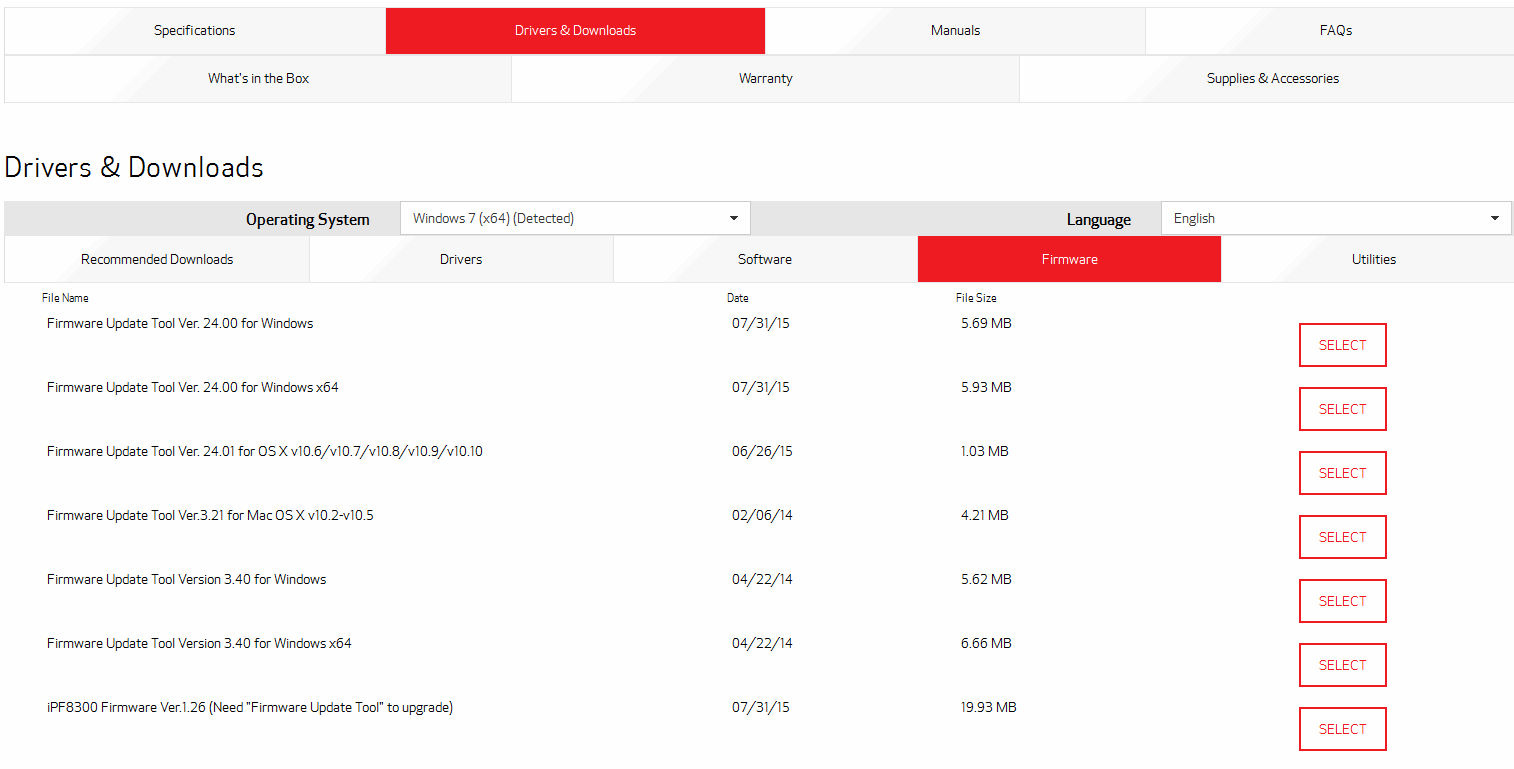Image resolution: width=1514 pixels, height=769 pixels.
Task: Select Firmware Update Tool Ver.3.21 for Mac
Action: 1342,536
